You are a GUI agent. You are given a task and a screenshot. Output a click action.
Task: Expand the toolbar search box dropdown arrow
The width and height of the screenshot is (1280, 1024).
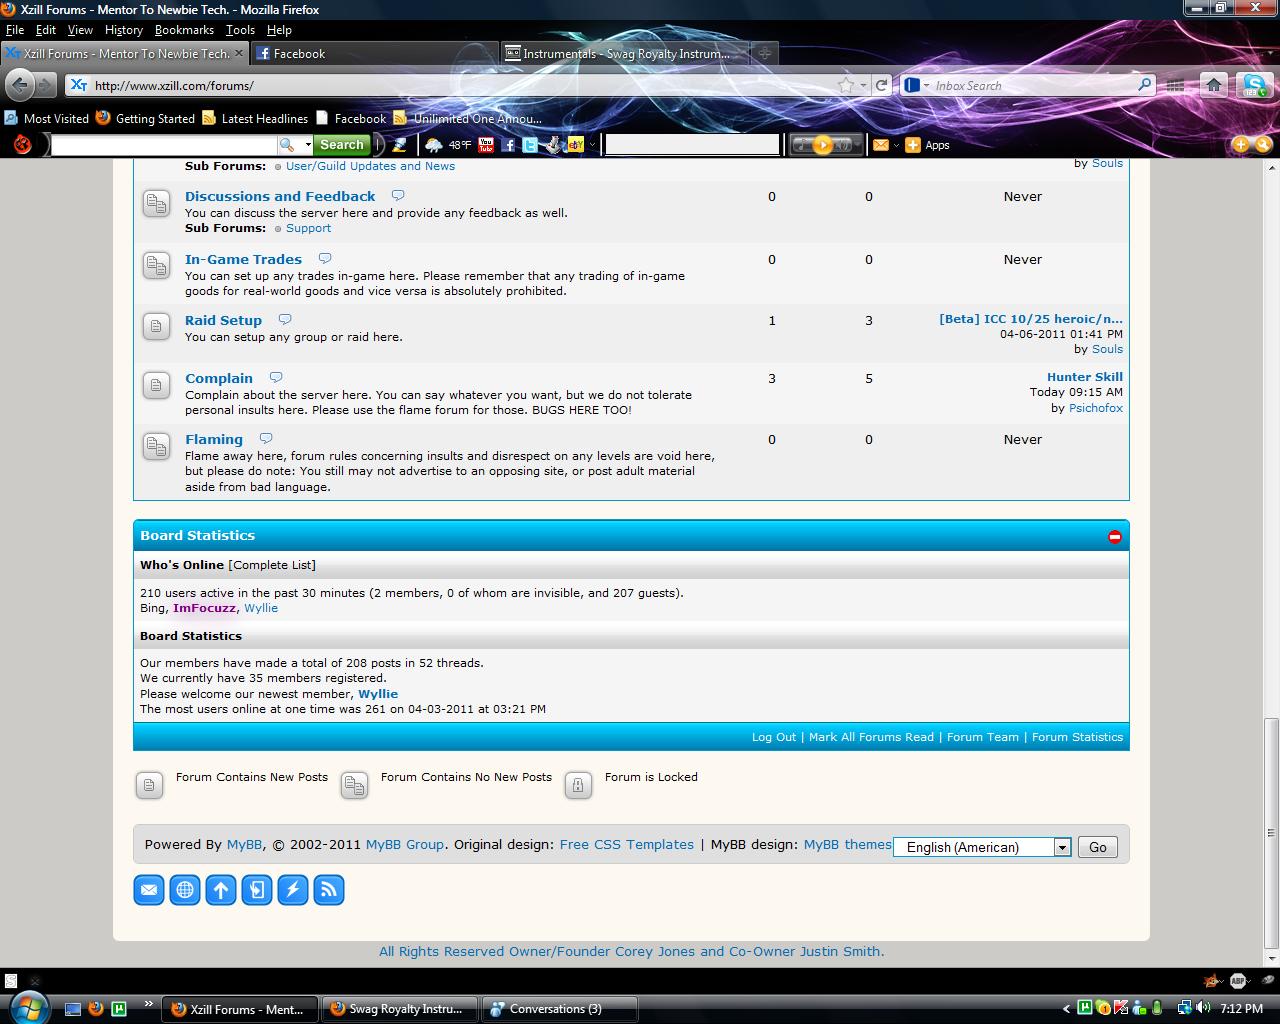point(308,145)
